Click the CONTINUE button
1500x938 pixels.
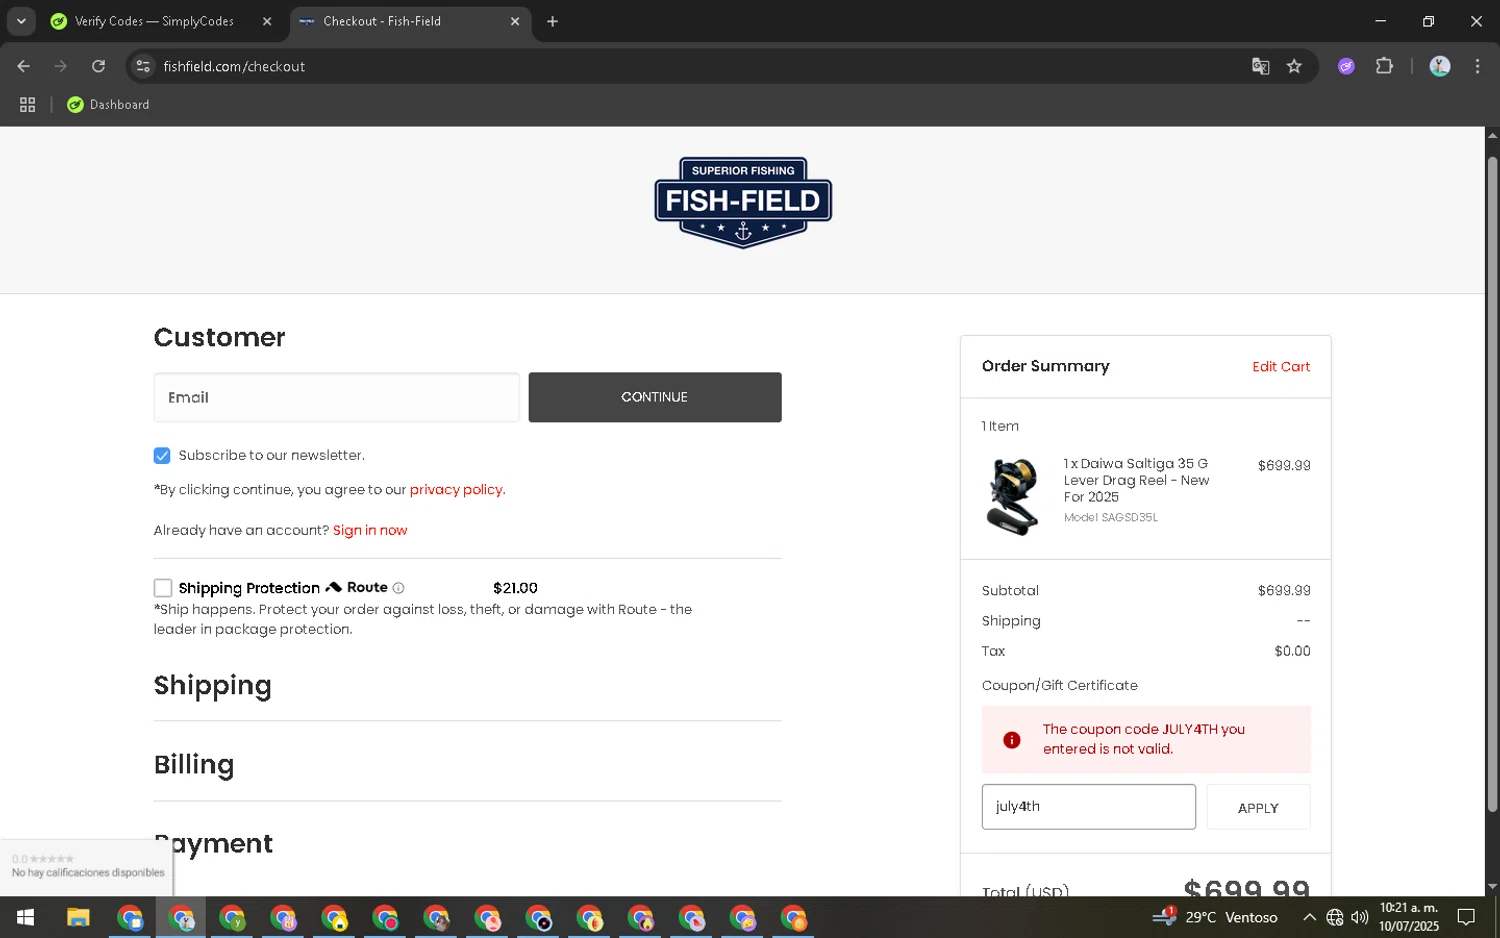[655, 397]
